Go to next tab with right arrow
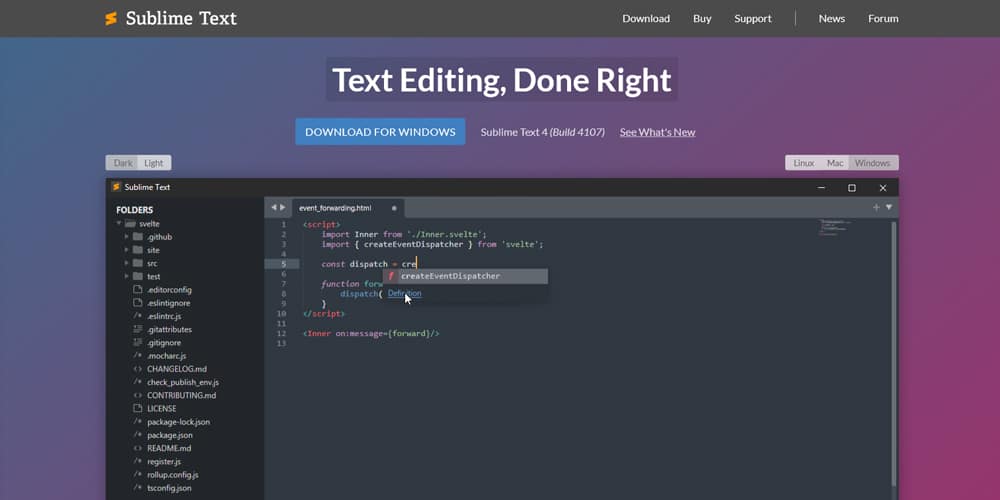 283,207
